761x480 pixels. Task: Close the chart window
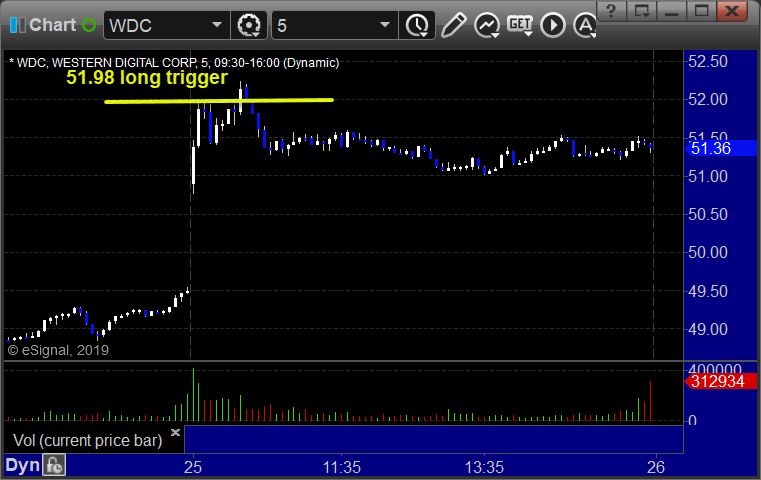pos(732,11)
